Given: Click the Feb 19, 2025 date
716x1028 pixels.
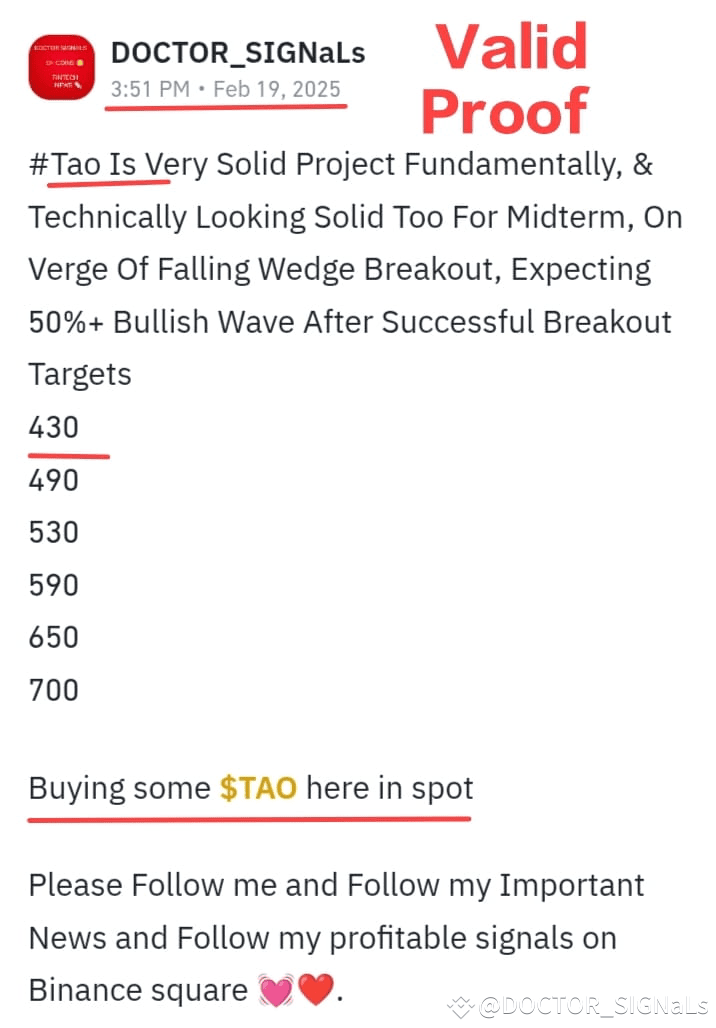Looking at the screenshot, I should (277, 89).
